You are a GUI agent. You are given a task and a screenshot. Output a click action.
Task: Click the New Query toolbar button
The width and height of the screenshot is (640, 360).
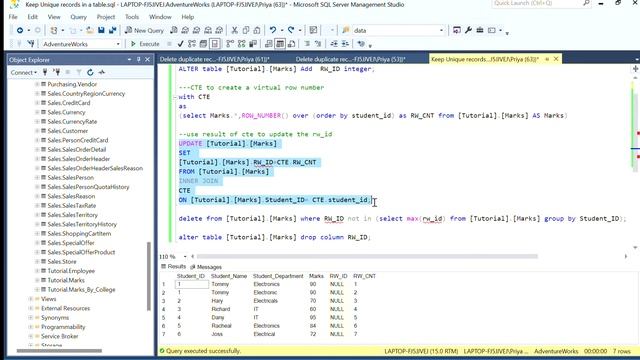point(144,30)
